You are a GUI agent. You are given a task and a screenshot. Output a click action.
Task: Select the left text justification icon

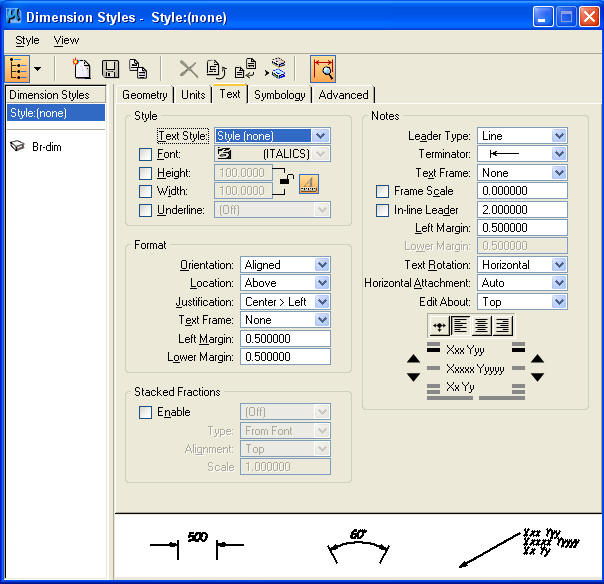coord(461,325)
